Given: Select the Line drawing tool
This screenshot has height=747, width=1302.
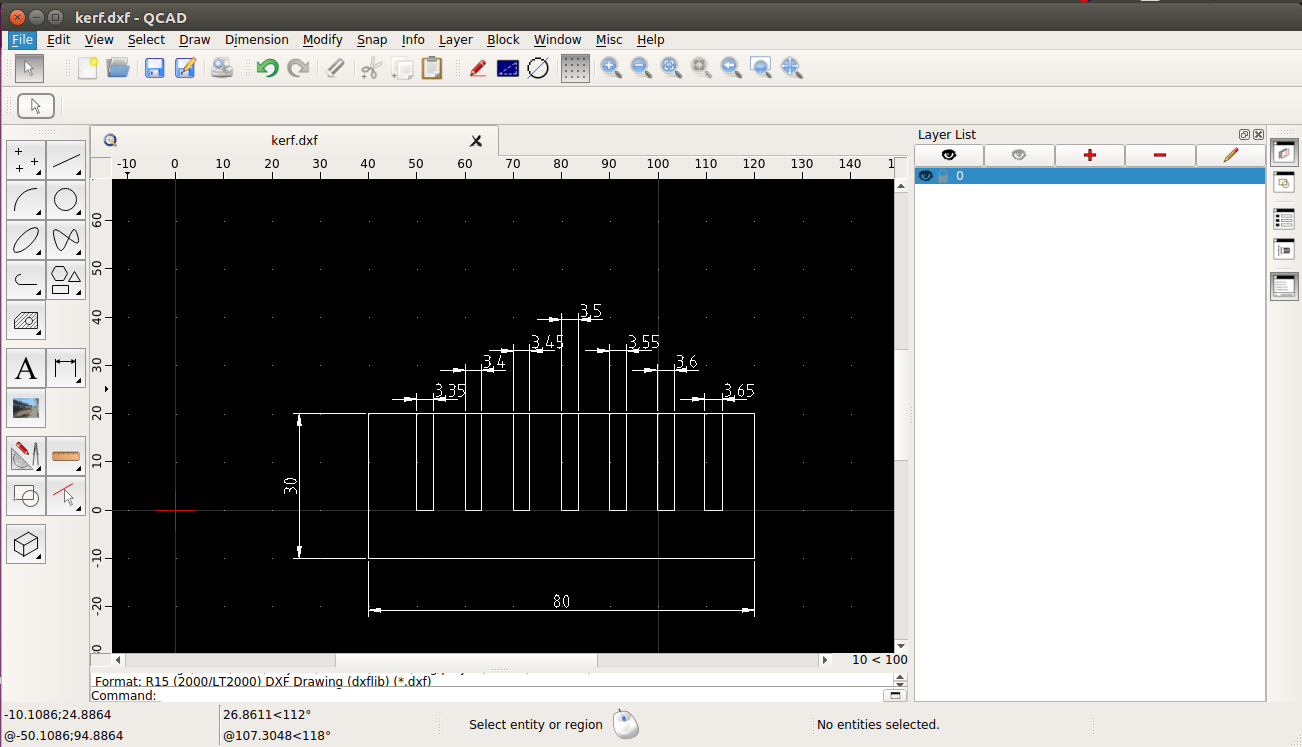Looking at the screenshot, I should [66, 160].
